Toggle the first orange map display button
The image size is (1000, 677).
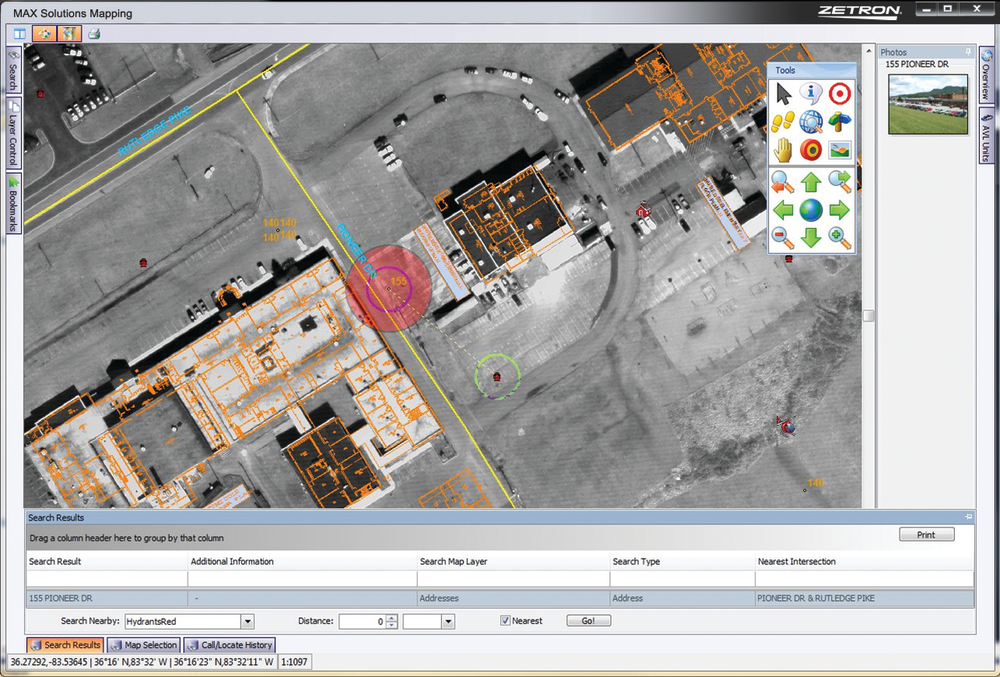pos(44,33)
